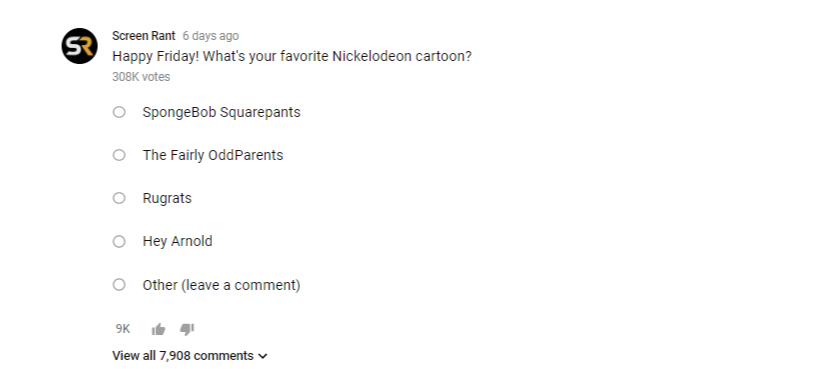Click the 308K votes count text
This screenshot has width=815, height=369.
click(x=141, y=76)
